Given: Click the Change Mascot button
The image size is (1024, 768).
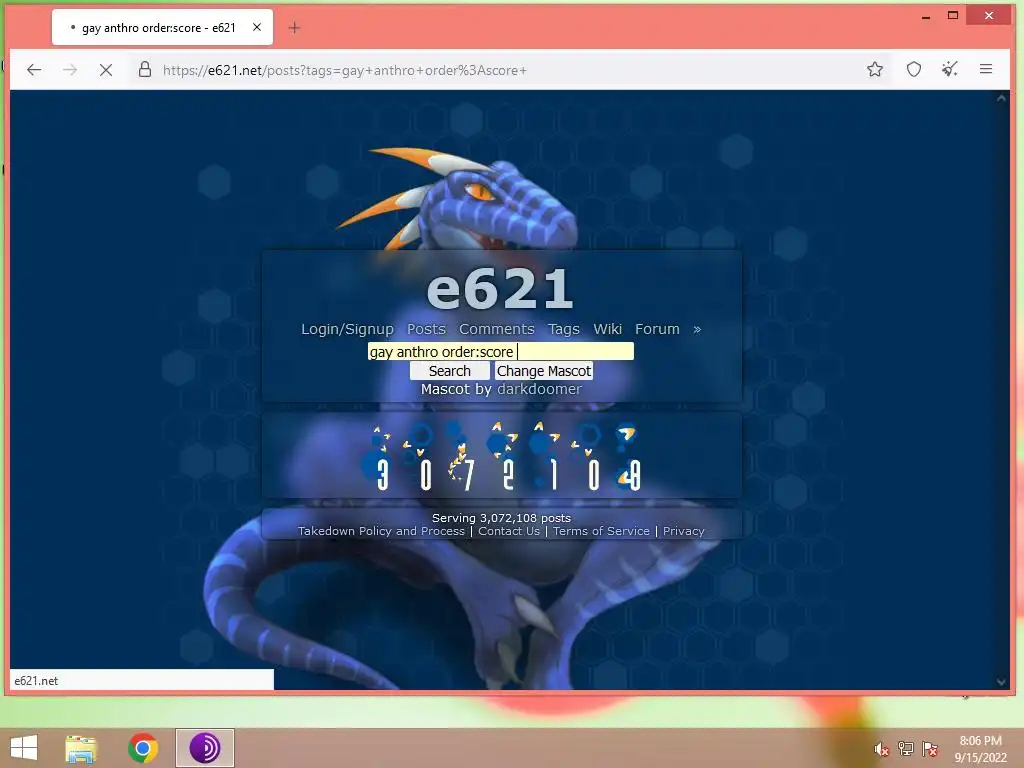Looking at the screenshot, I should coord(543,371).
